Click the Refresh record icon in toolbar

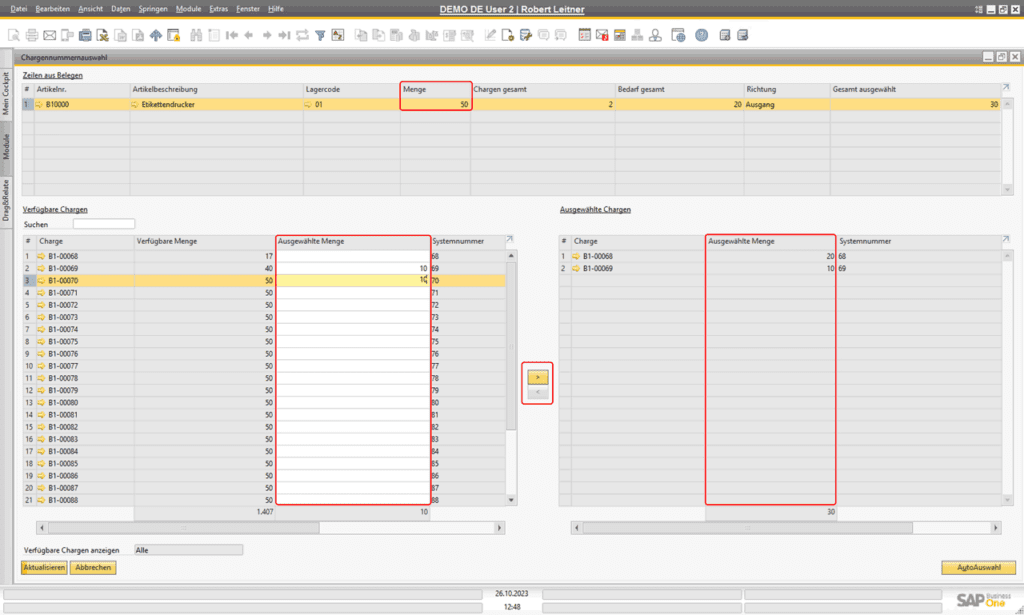(302, 35)
